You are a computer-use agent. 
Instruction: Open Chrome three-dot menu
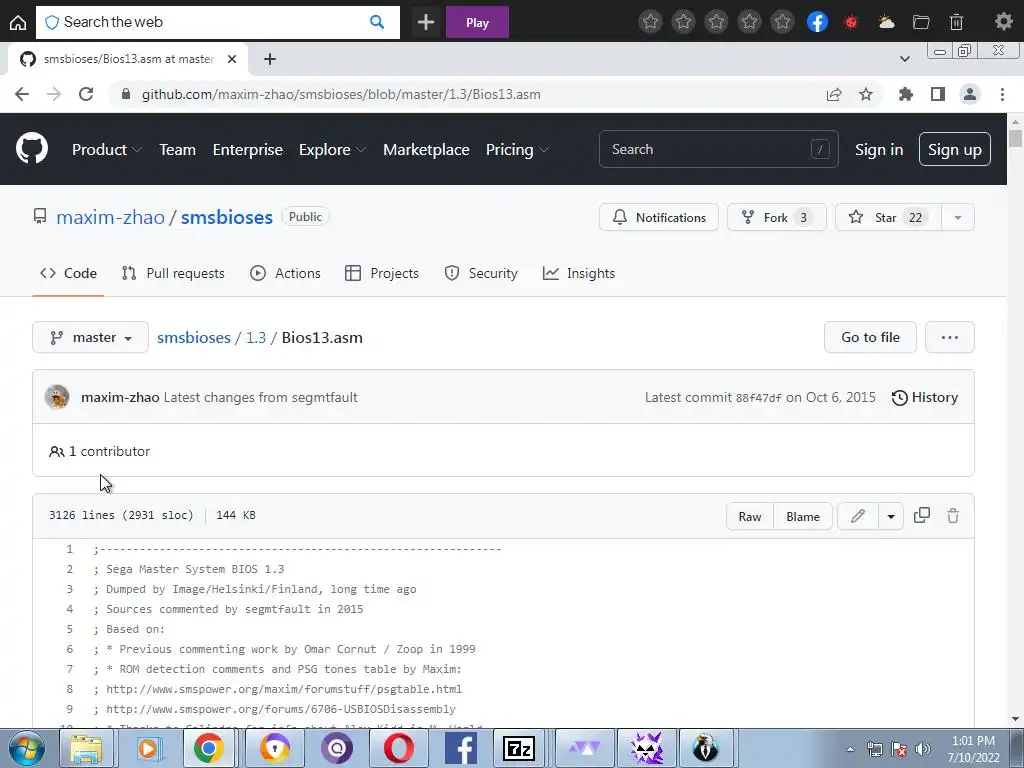[x=1002, y=94]
